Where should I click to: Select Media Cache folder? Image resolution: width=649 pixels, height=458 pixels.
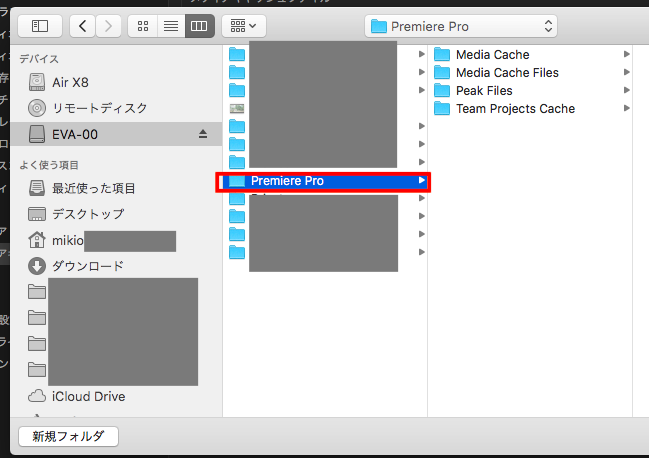pyautogui.click(x=532, y=55)
